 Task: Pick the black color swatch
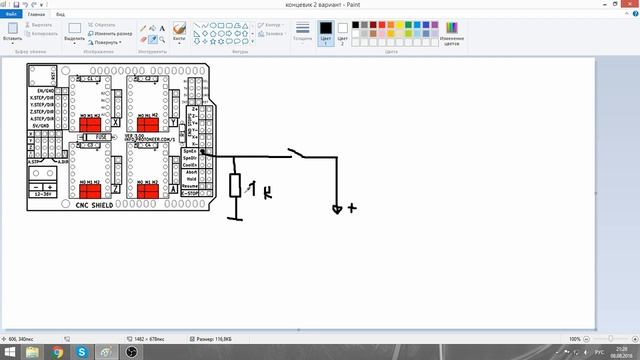(356, 25)
